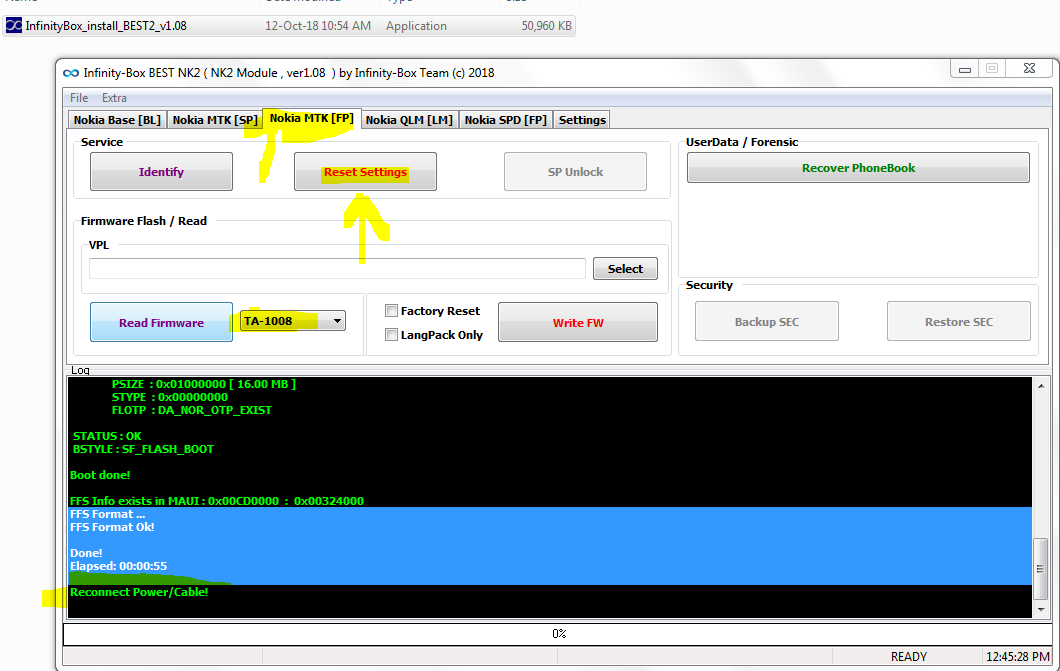This screenshot has width=1060, height=671.
Task: Enable the Factory Reset checkbox
Action: click(x=391, y=311)
